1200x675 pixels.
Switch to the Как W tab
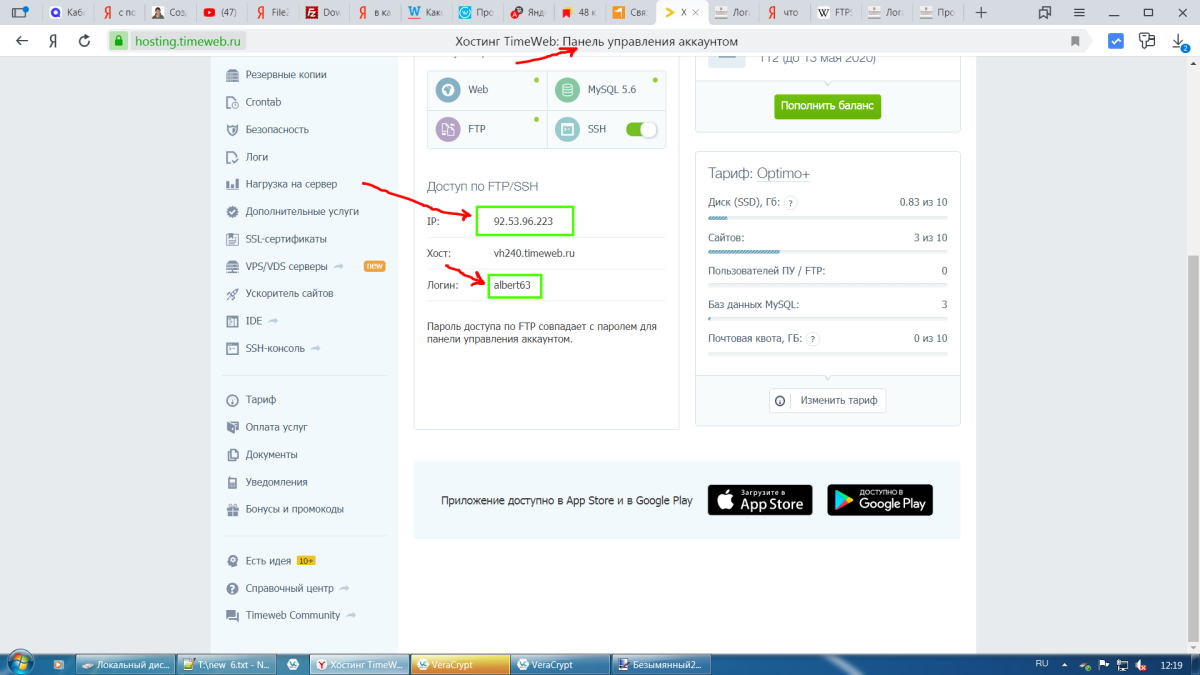[426, 13]
